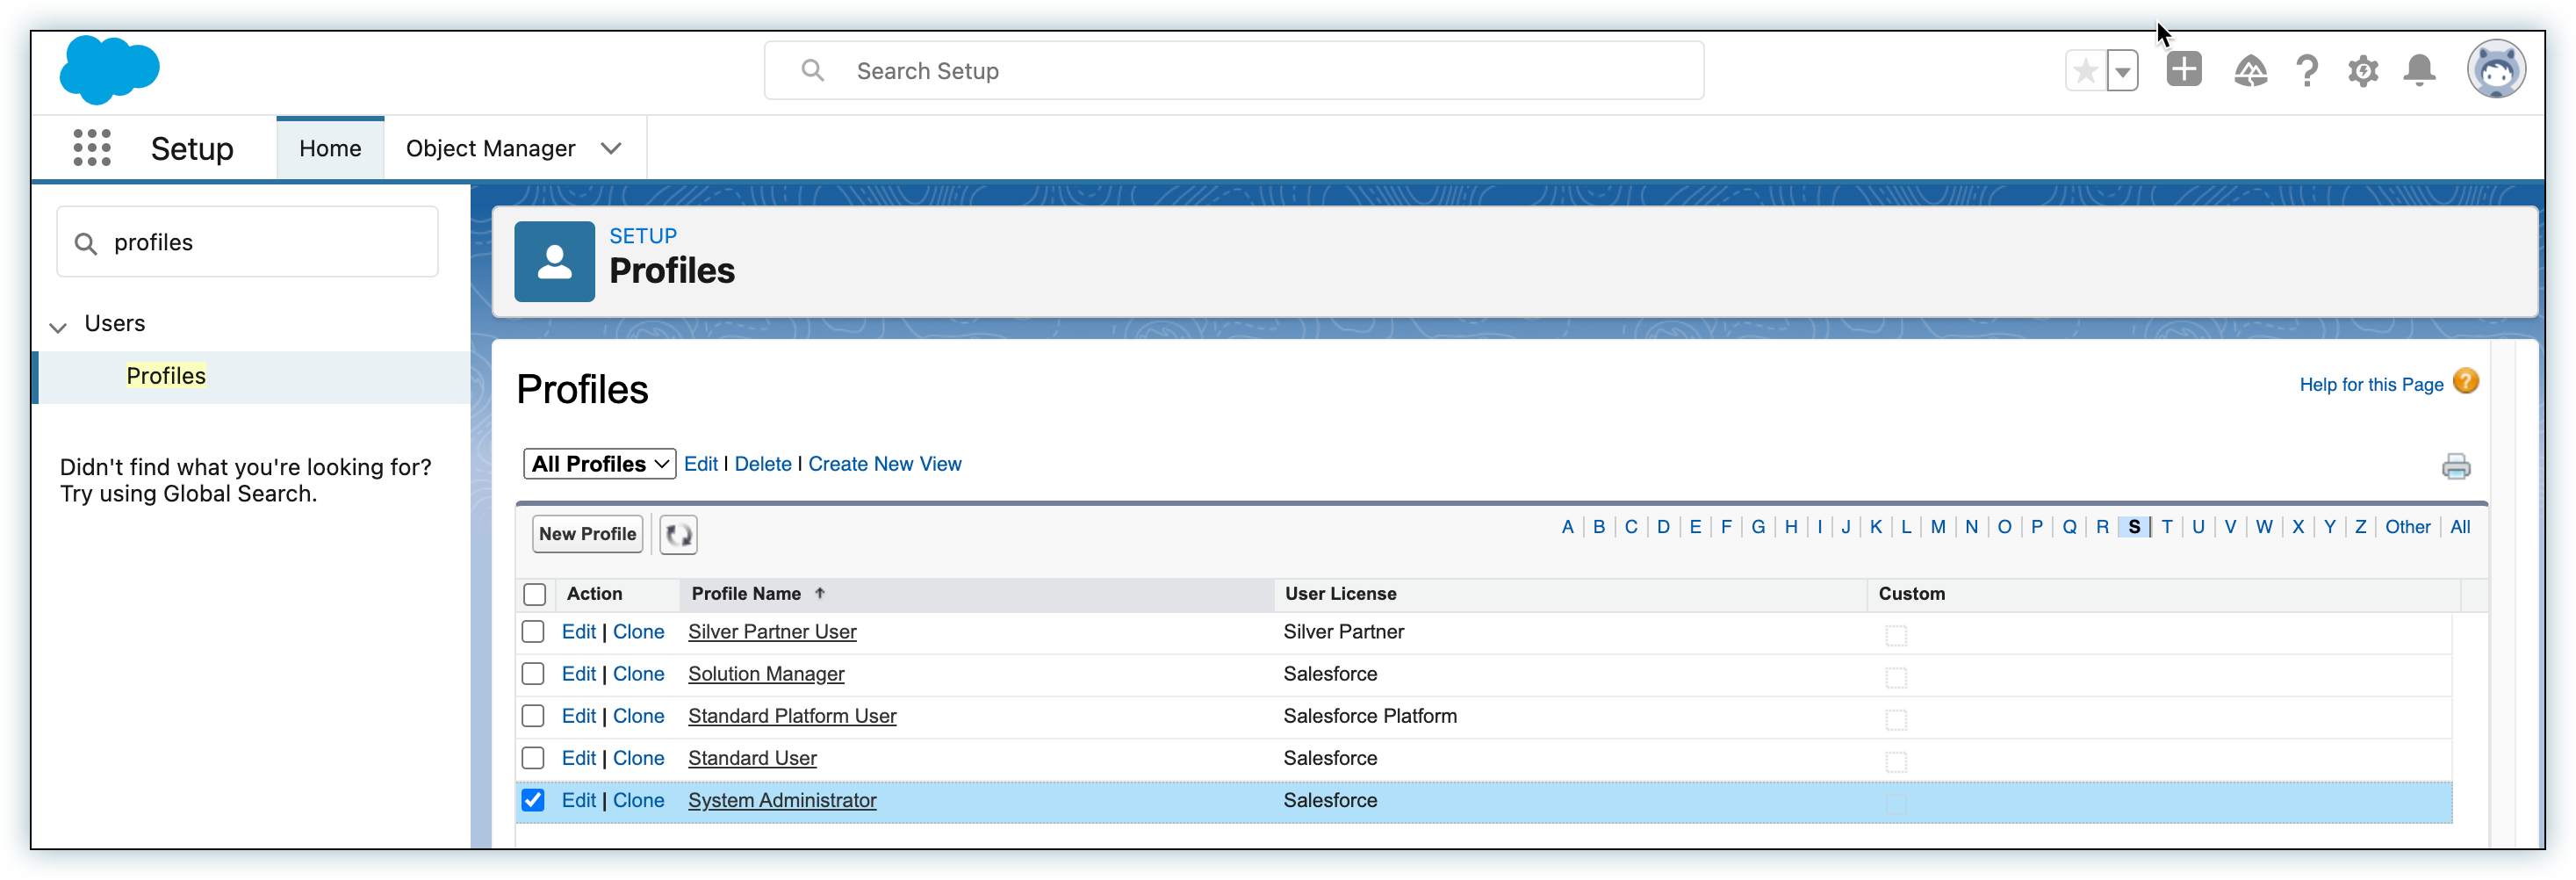2576x880 pixels.
Task: Open the All Profiles view dropdown
Action: (599, 464)
